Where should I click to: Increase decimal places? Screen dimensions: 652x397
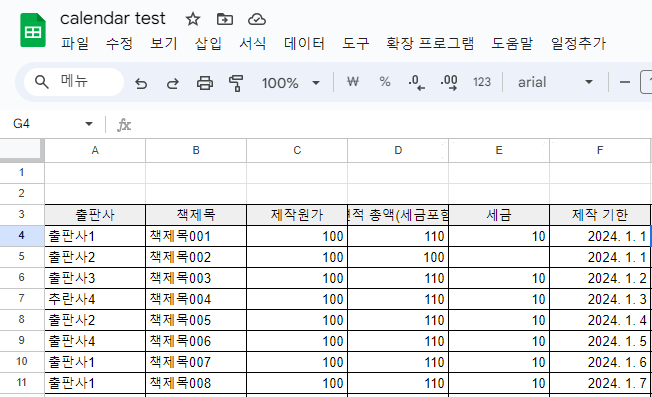click(449, 82)
